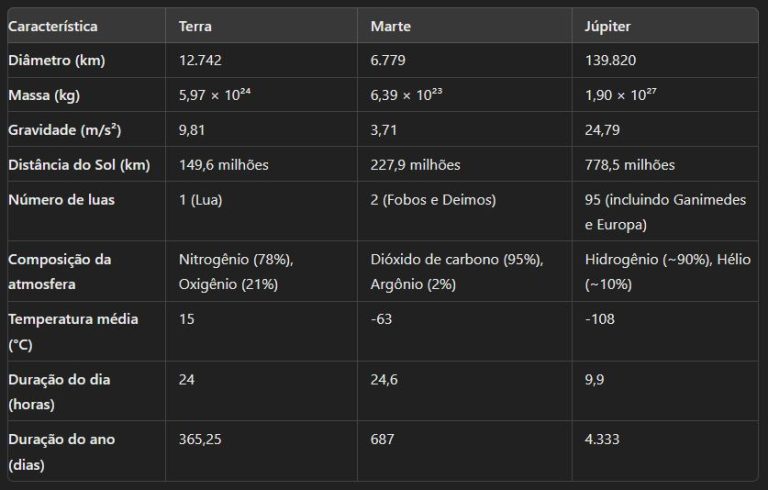Click the "Diâmetro (km)" row label

tap(56, 61)
